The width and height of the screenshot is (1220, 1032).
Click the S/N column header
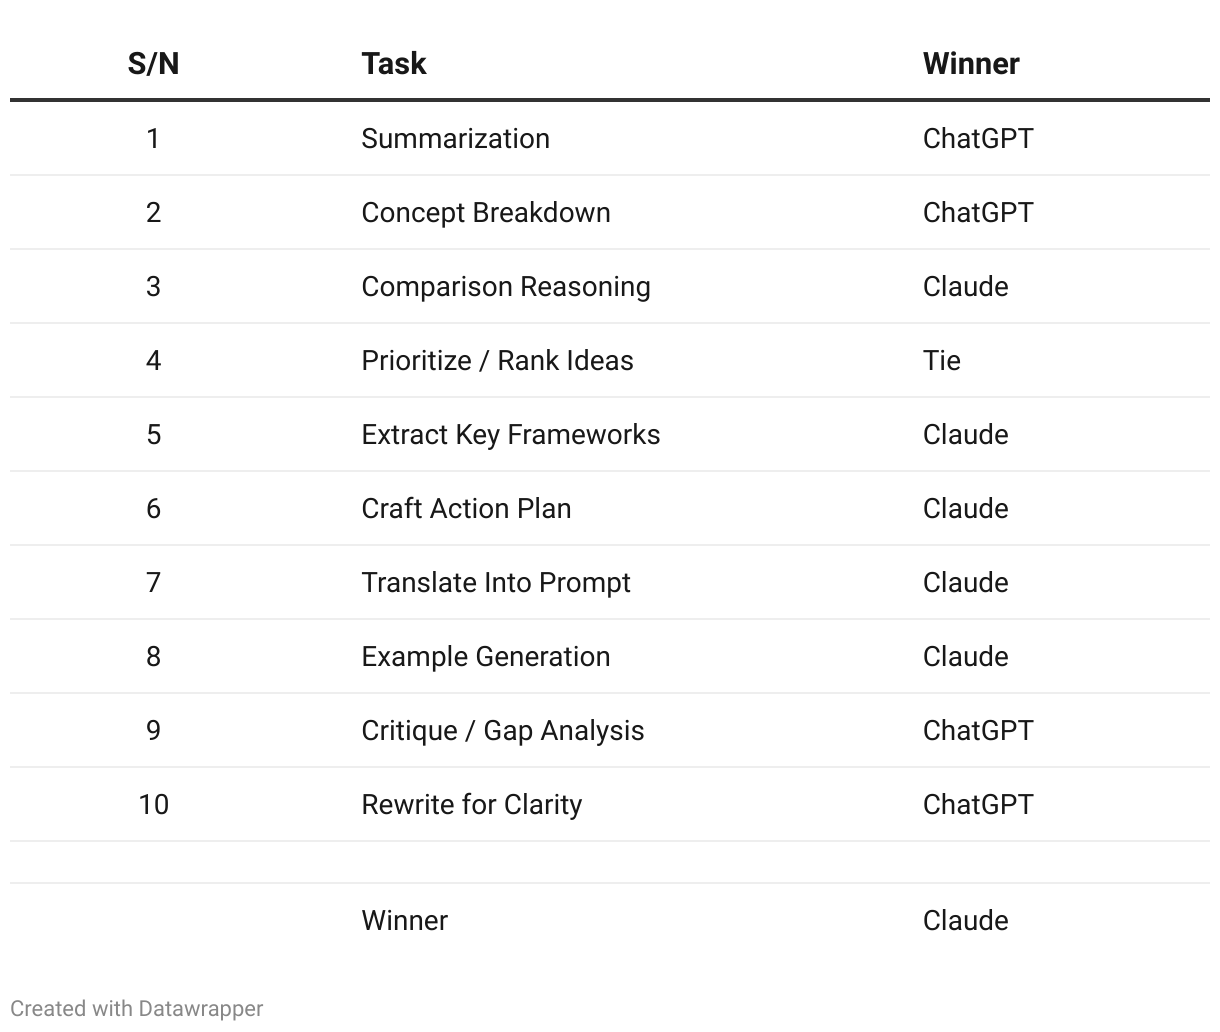coord(153,64)
